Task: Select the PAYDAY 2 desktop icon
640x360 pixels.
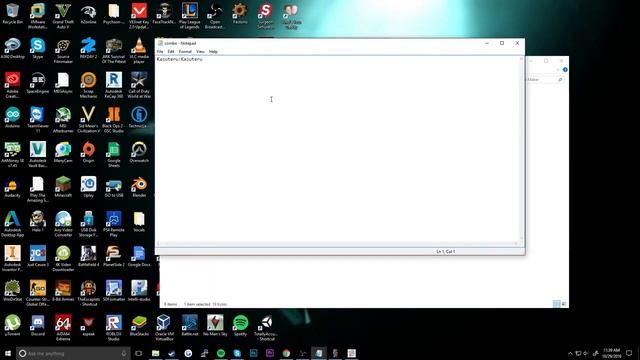Action: click(x=88, y=48)
